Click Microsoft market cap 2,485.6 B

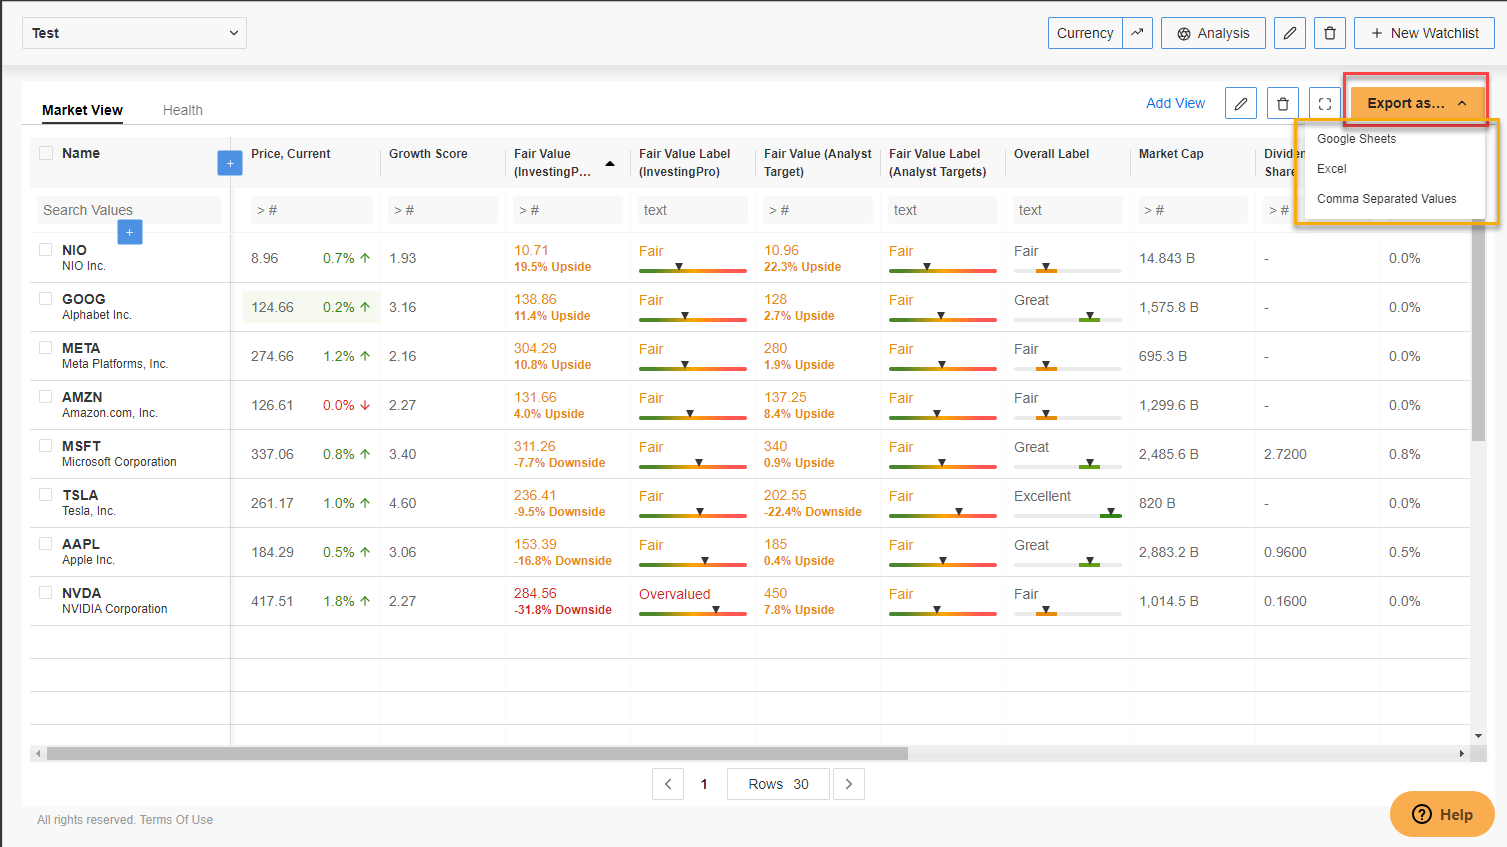[1169, 454]
